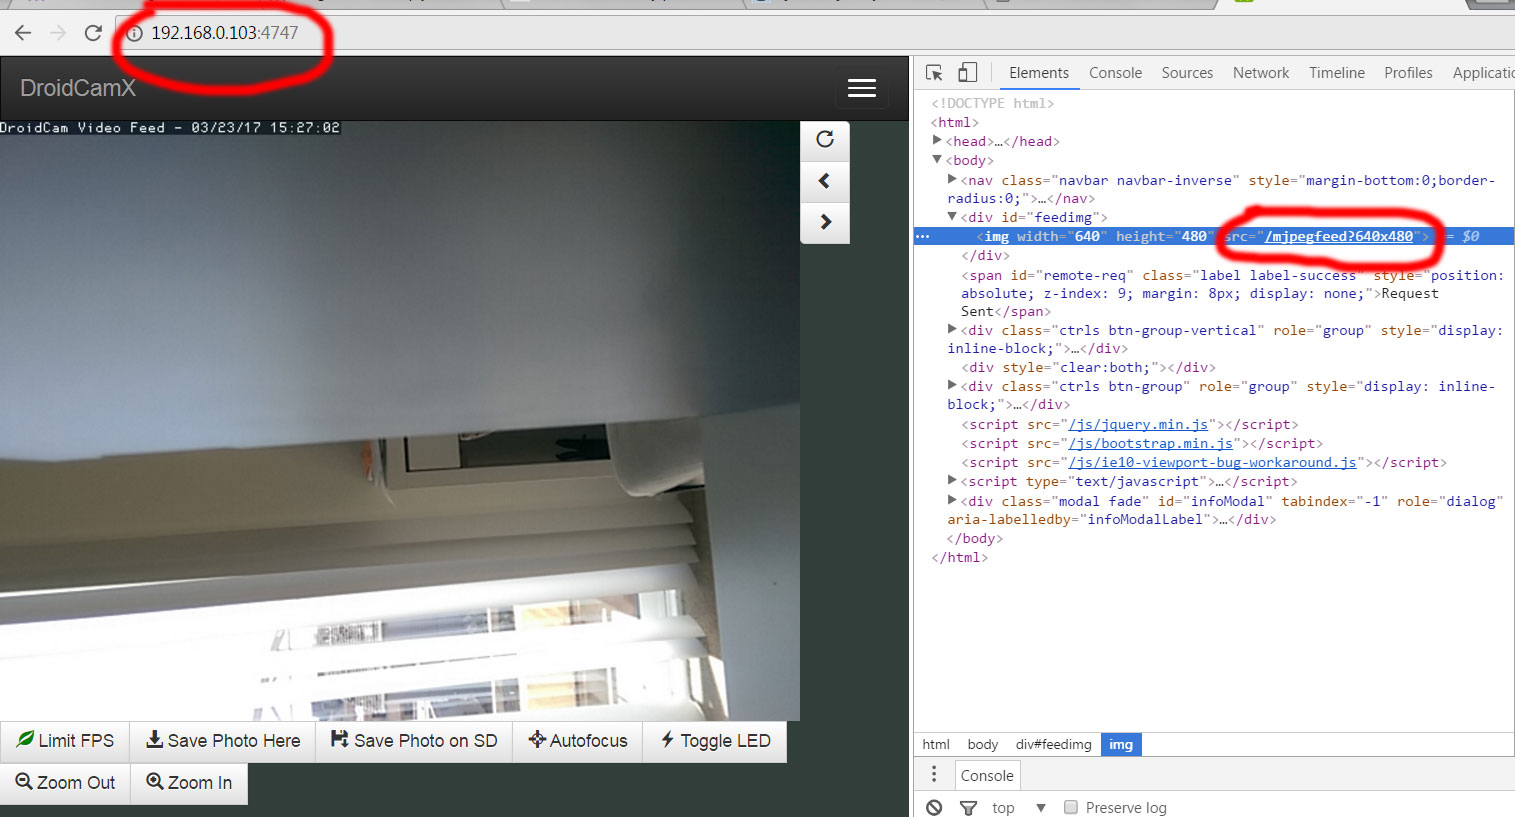Toggle LED flash on the phone
Screen dimensions: 1515x817
[x=715, y=741]
